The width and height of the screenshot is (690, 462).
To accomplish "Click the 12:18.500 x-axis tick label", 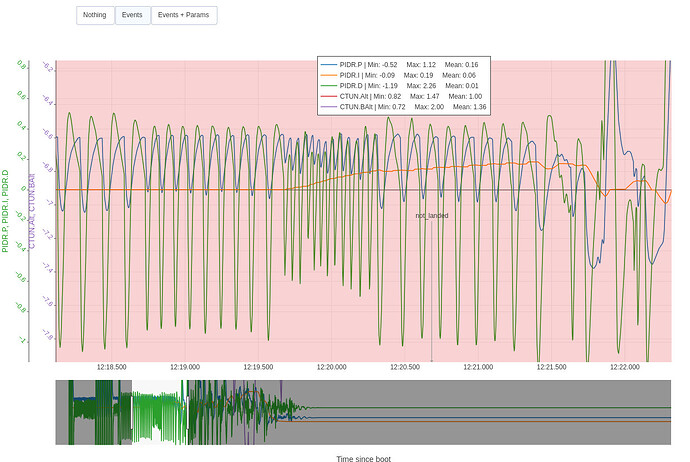I will click(x=112, y=367).
